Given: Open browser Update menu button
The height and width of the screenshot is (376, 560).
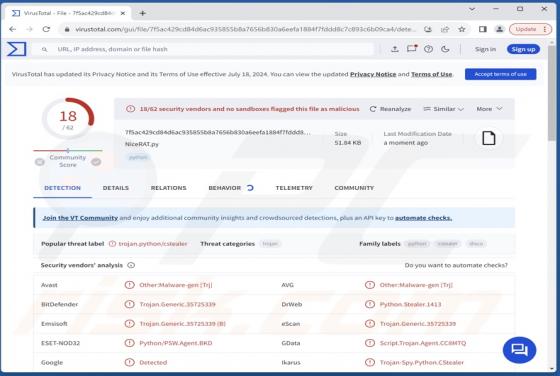Looking at the screenshot, I should 530,29.
